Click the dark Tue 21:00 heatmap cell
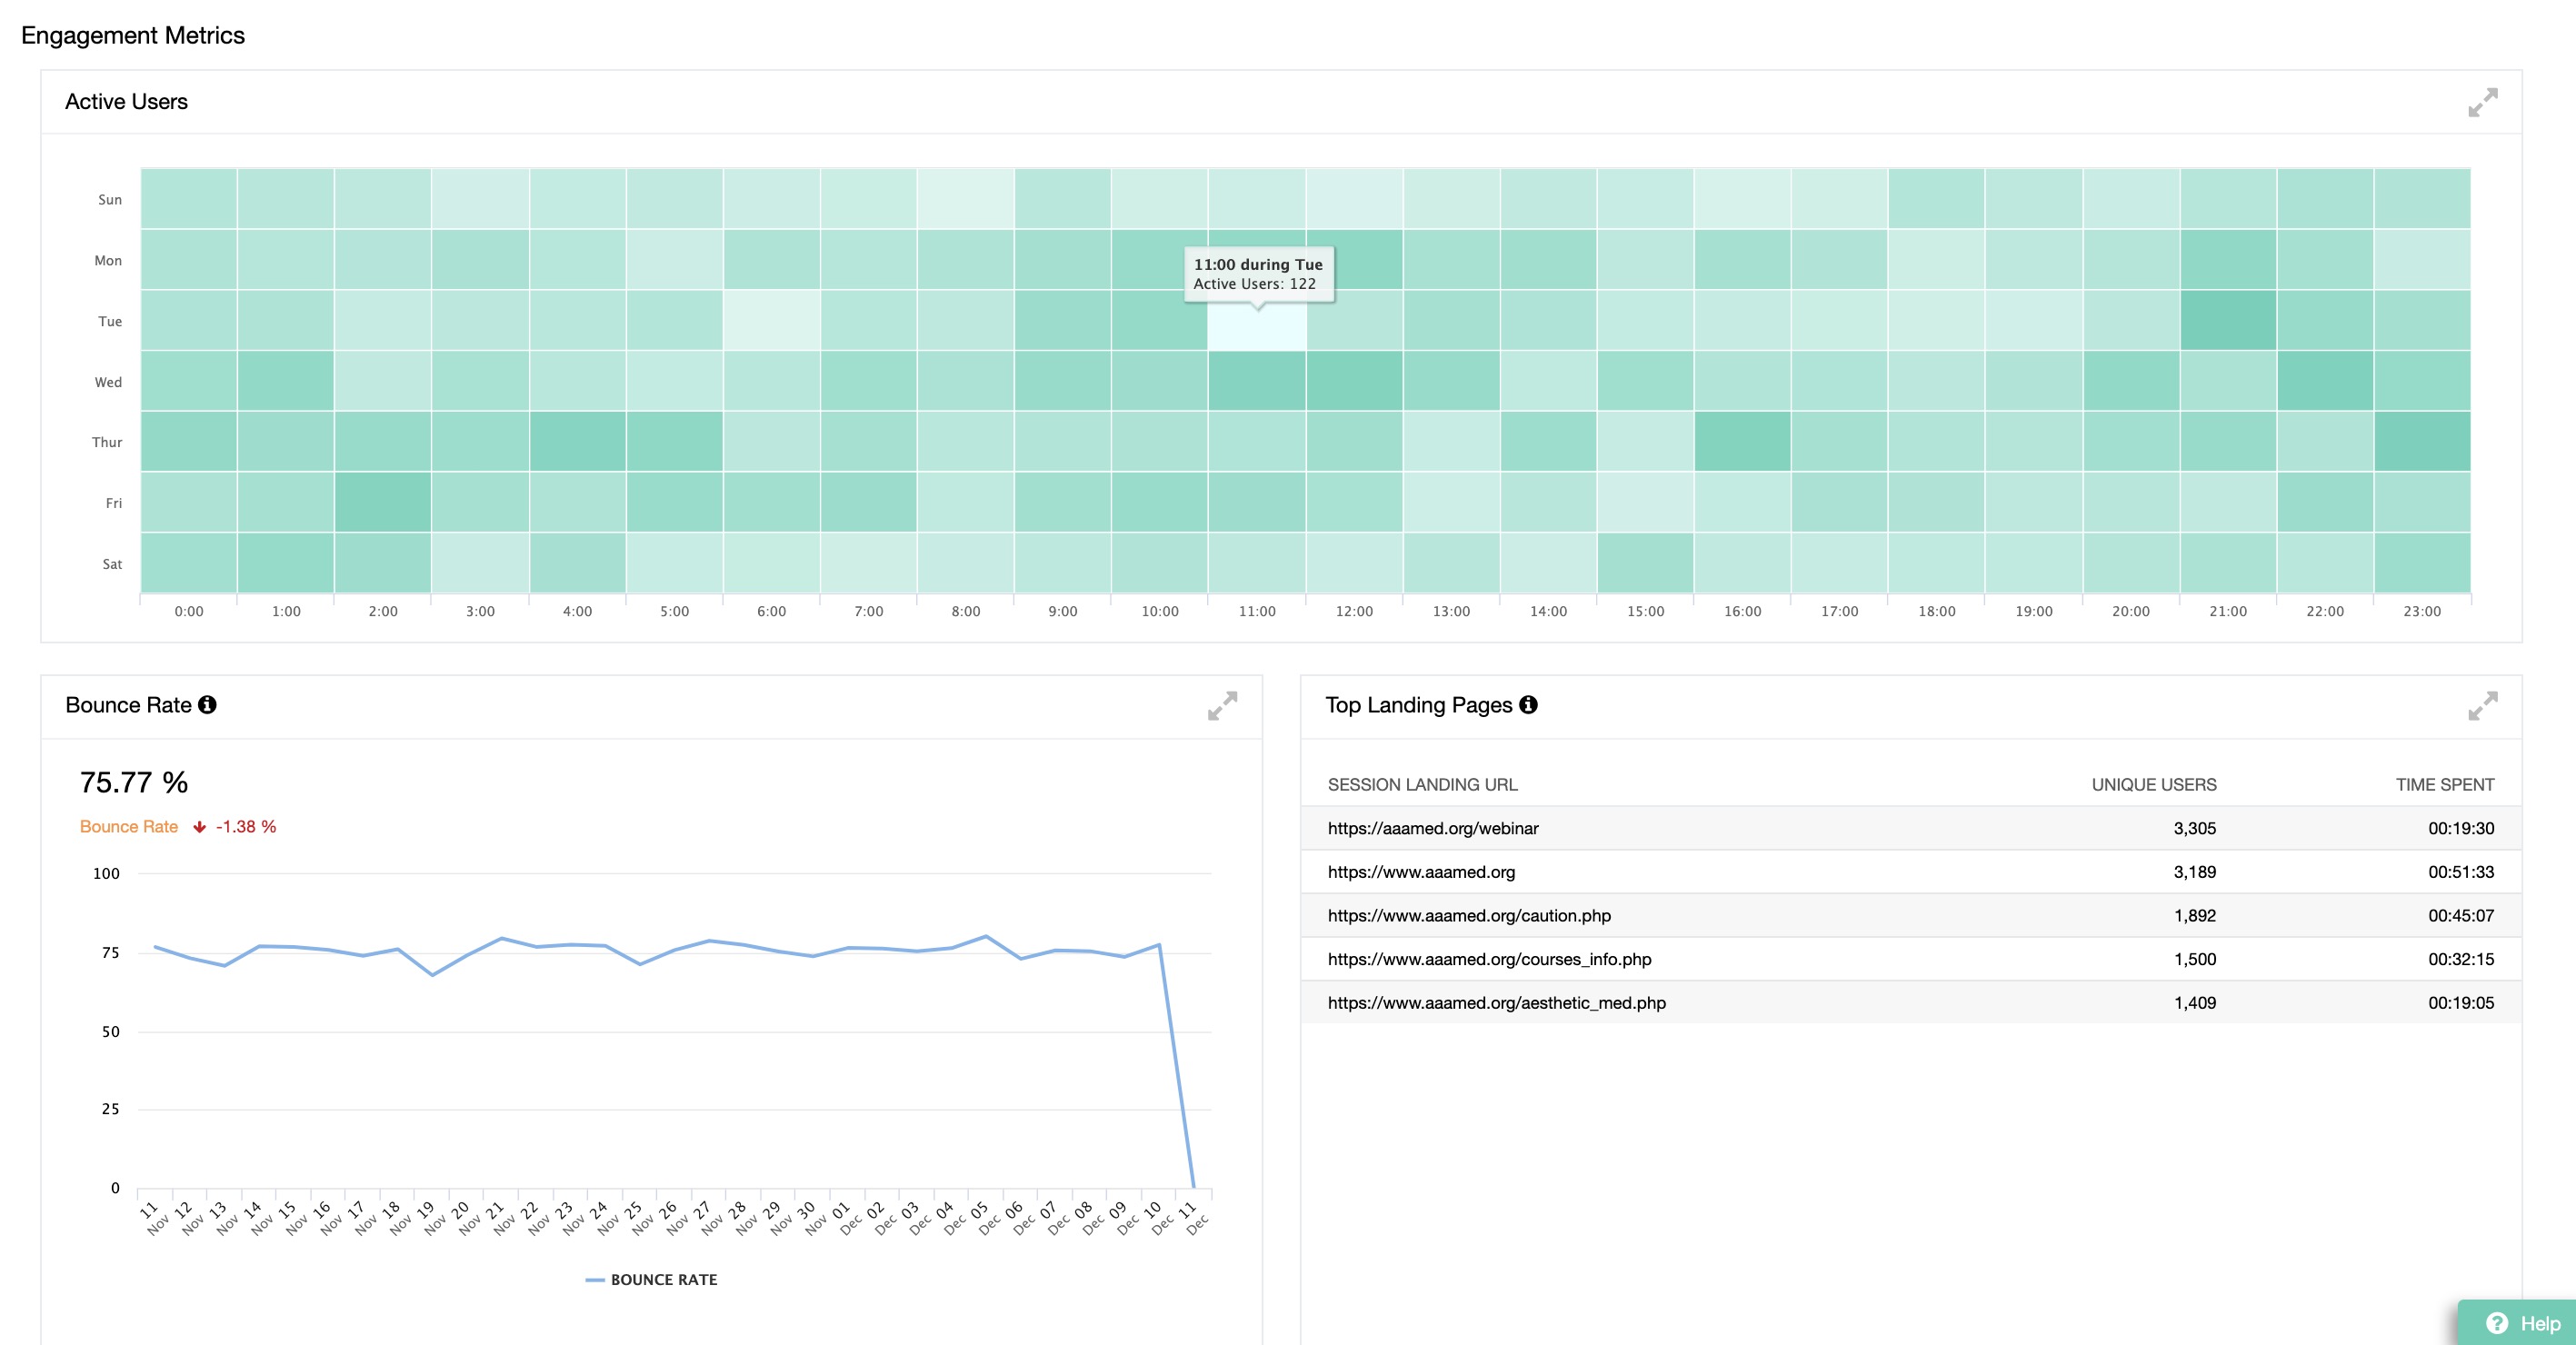The height and width of the screenshot is (1345, 2576). click(x=2227, y=321)
